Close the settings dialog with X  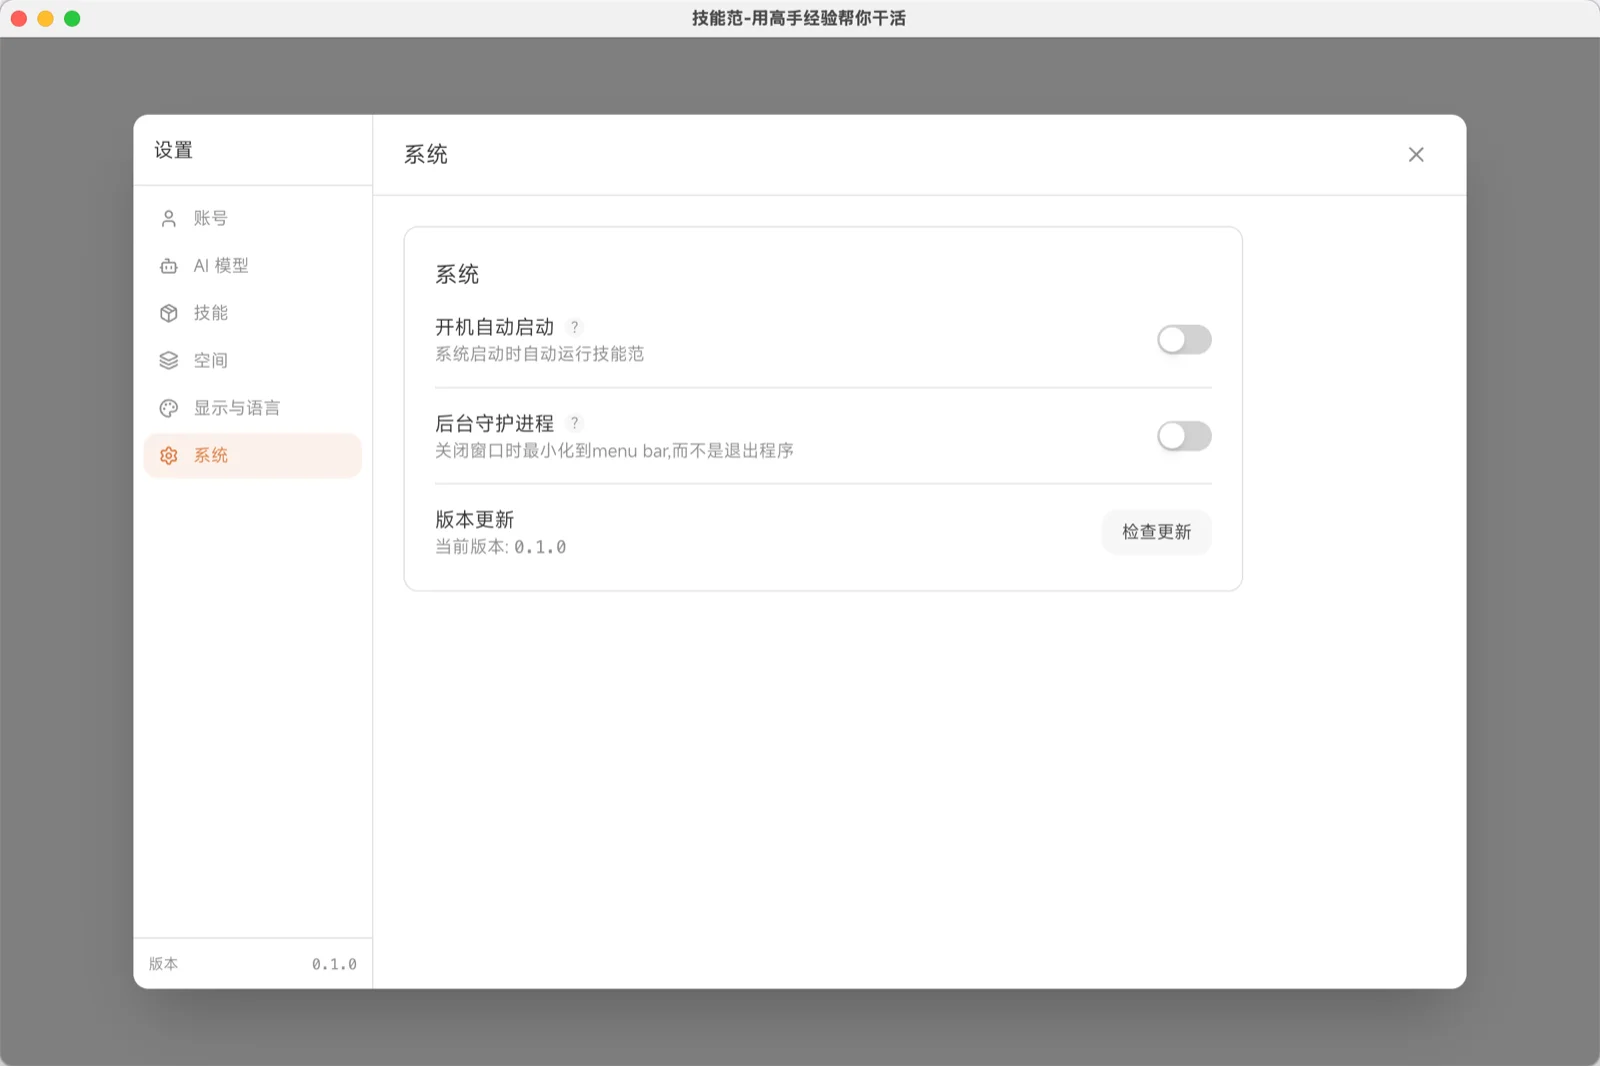[1416, 155]
